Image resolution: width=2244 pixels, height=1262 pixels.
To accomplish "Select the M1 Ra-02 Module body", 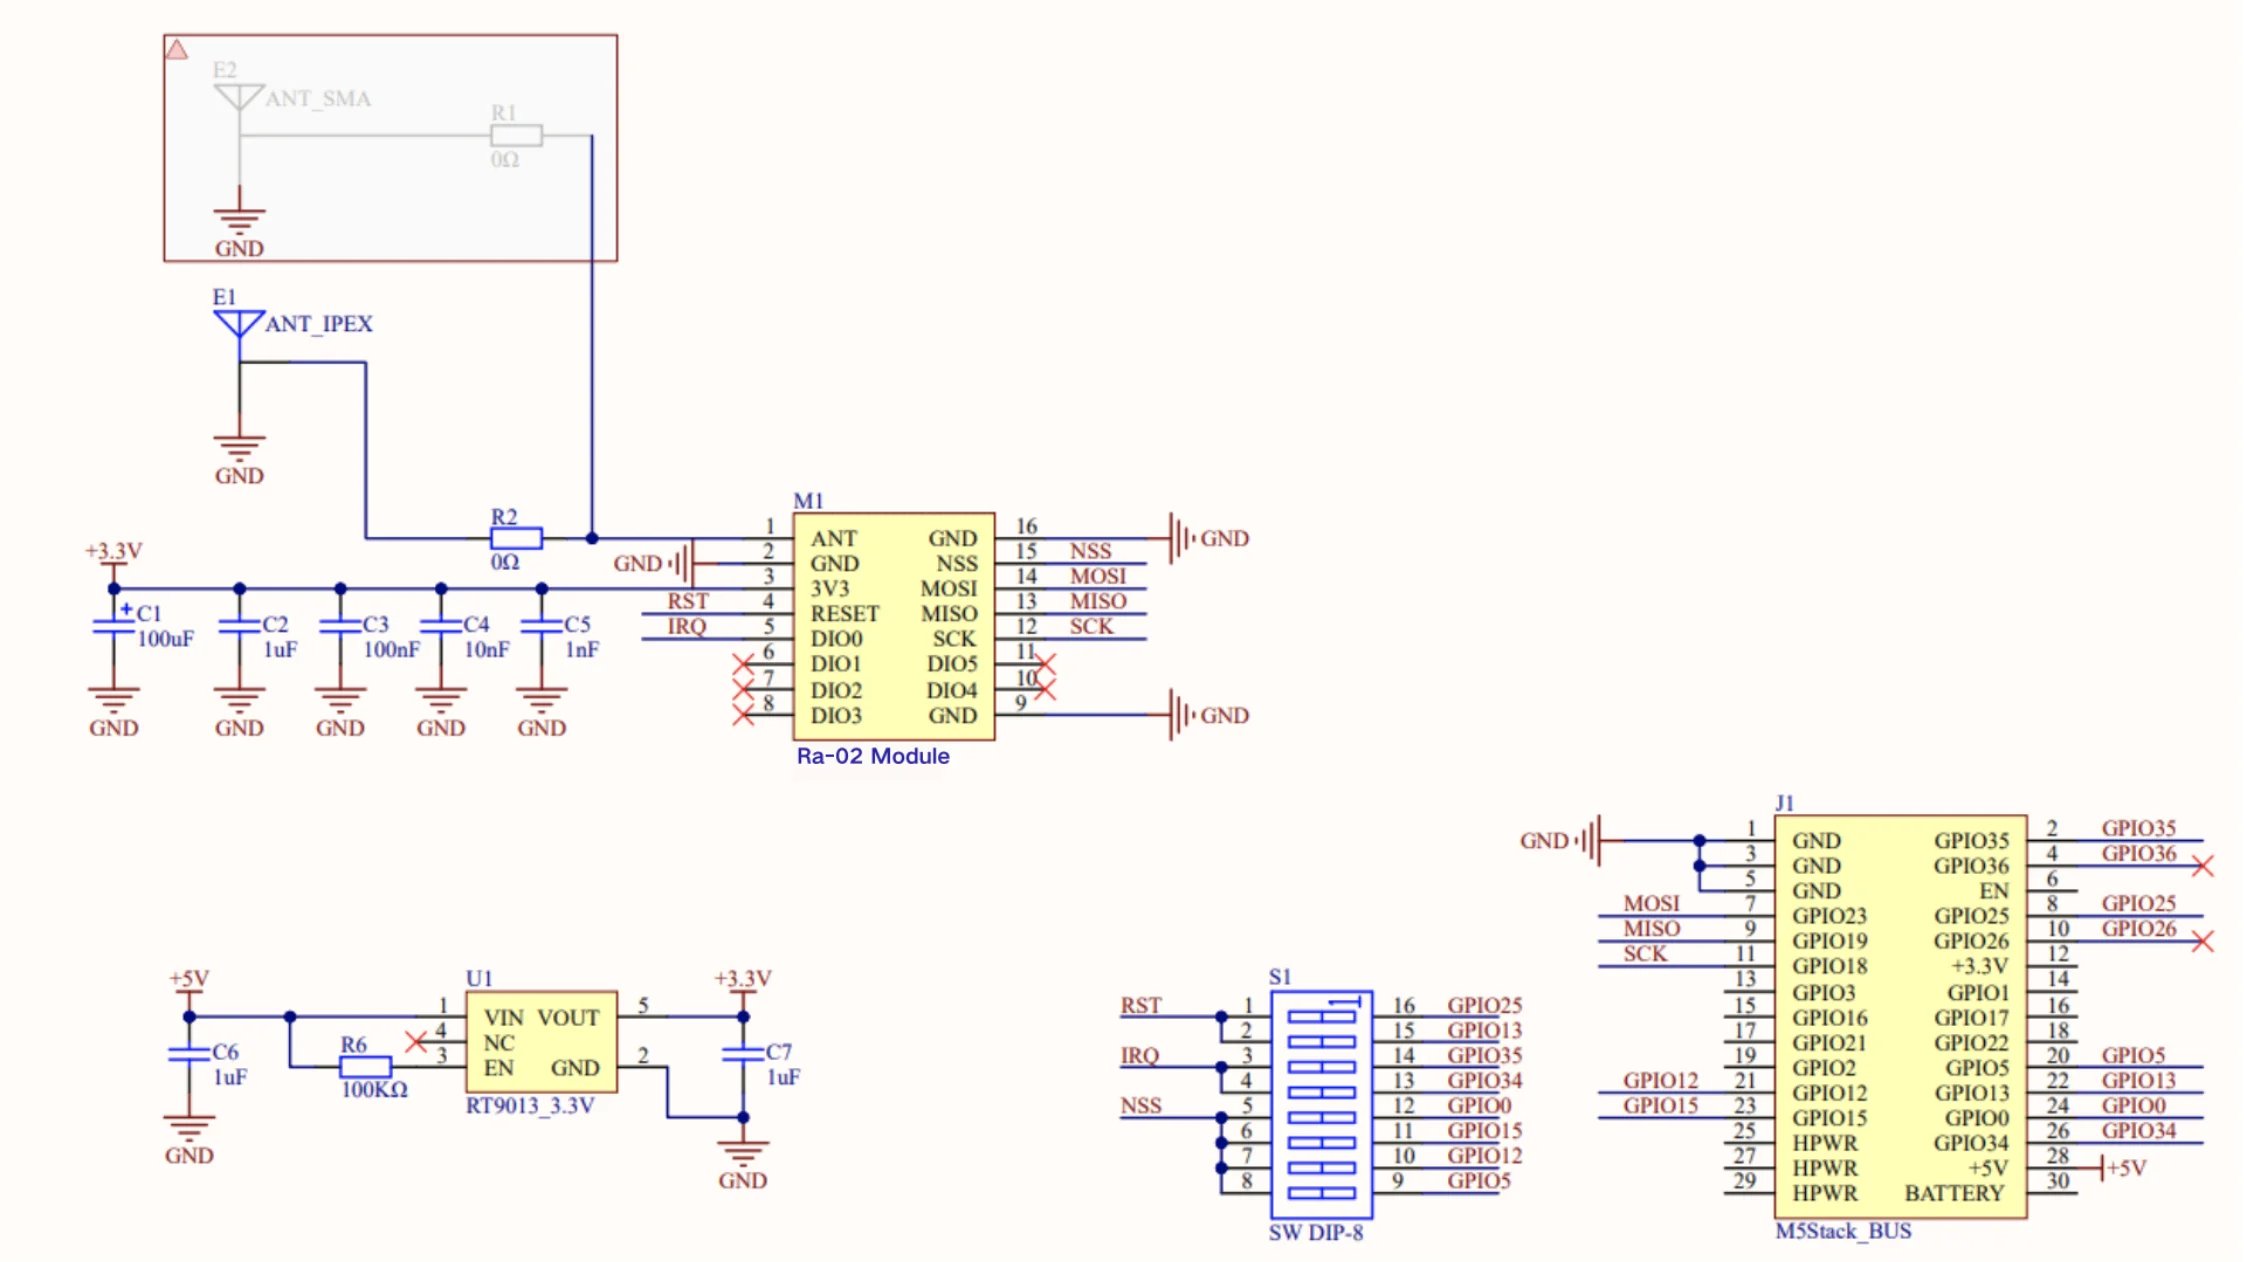I will 893,627.
